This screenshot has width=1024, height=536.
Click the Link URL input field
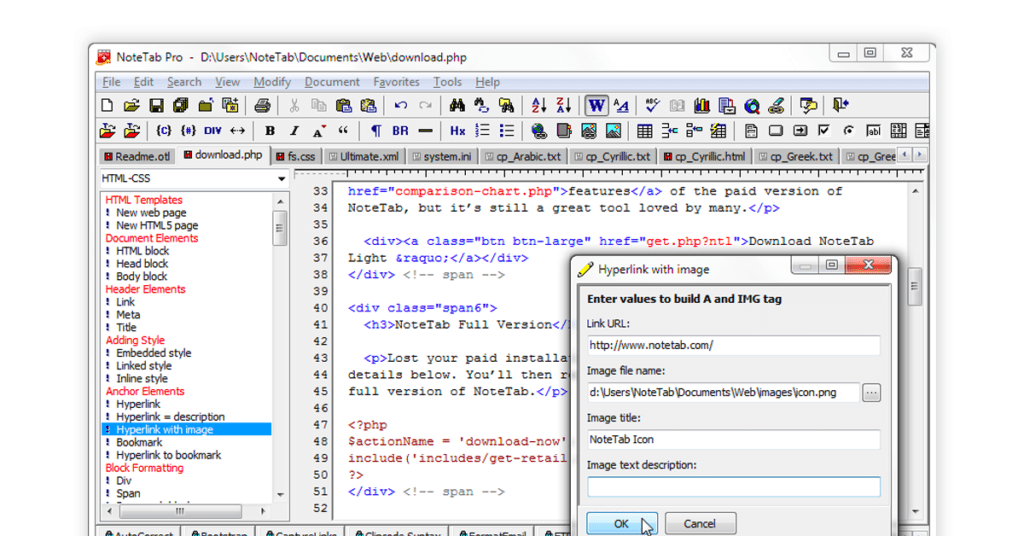(733, 345)
